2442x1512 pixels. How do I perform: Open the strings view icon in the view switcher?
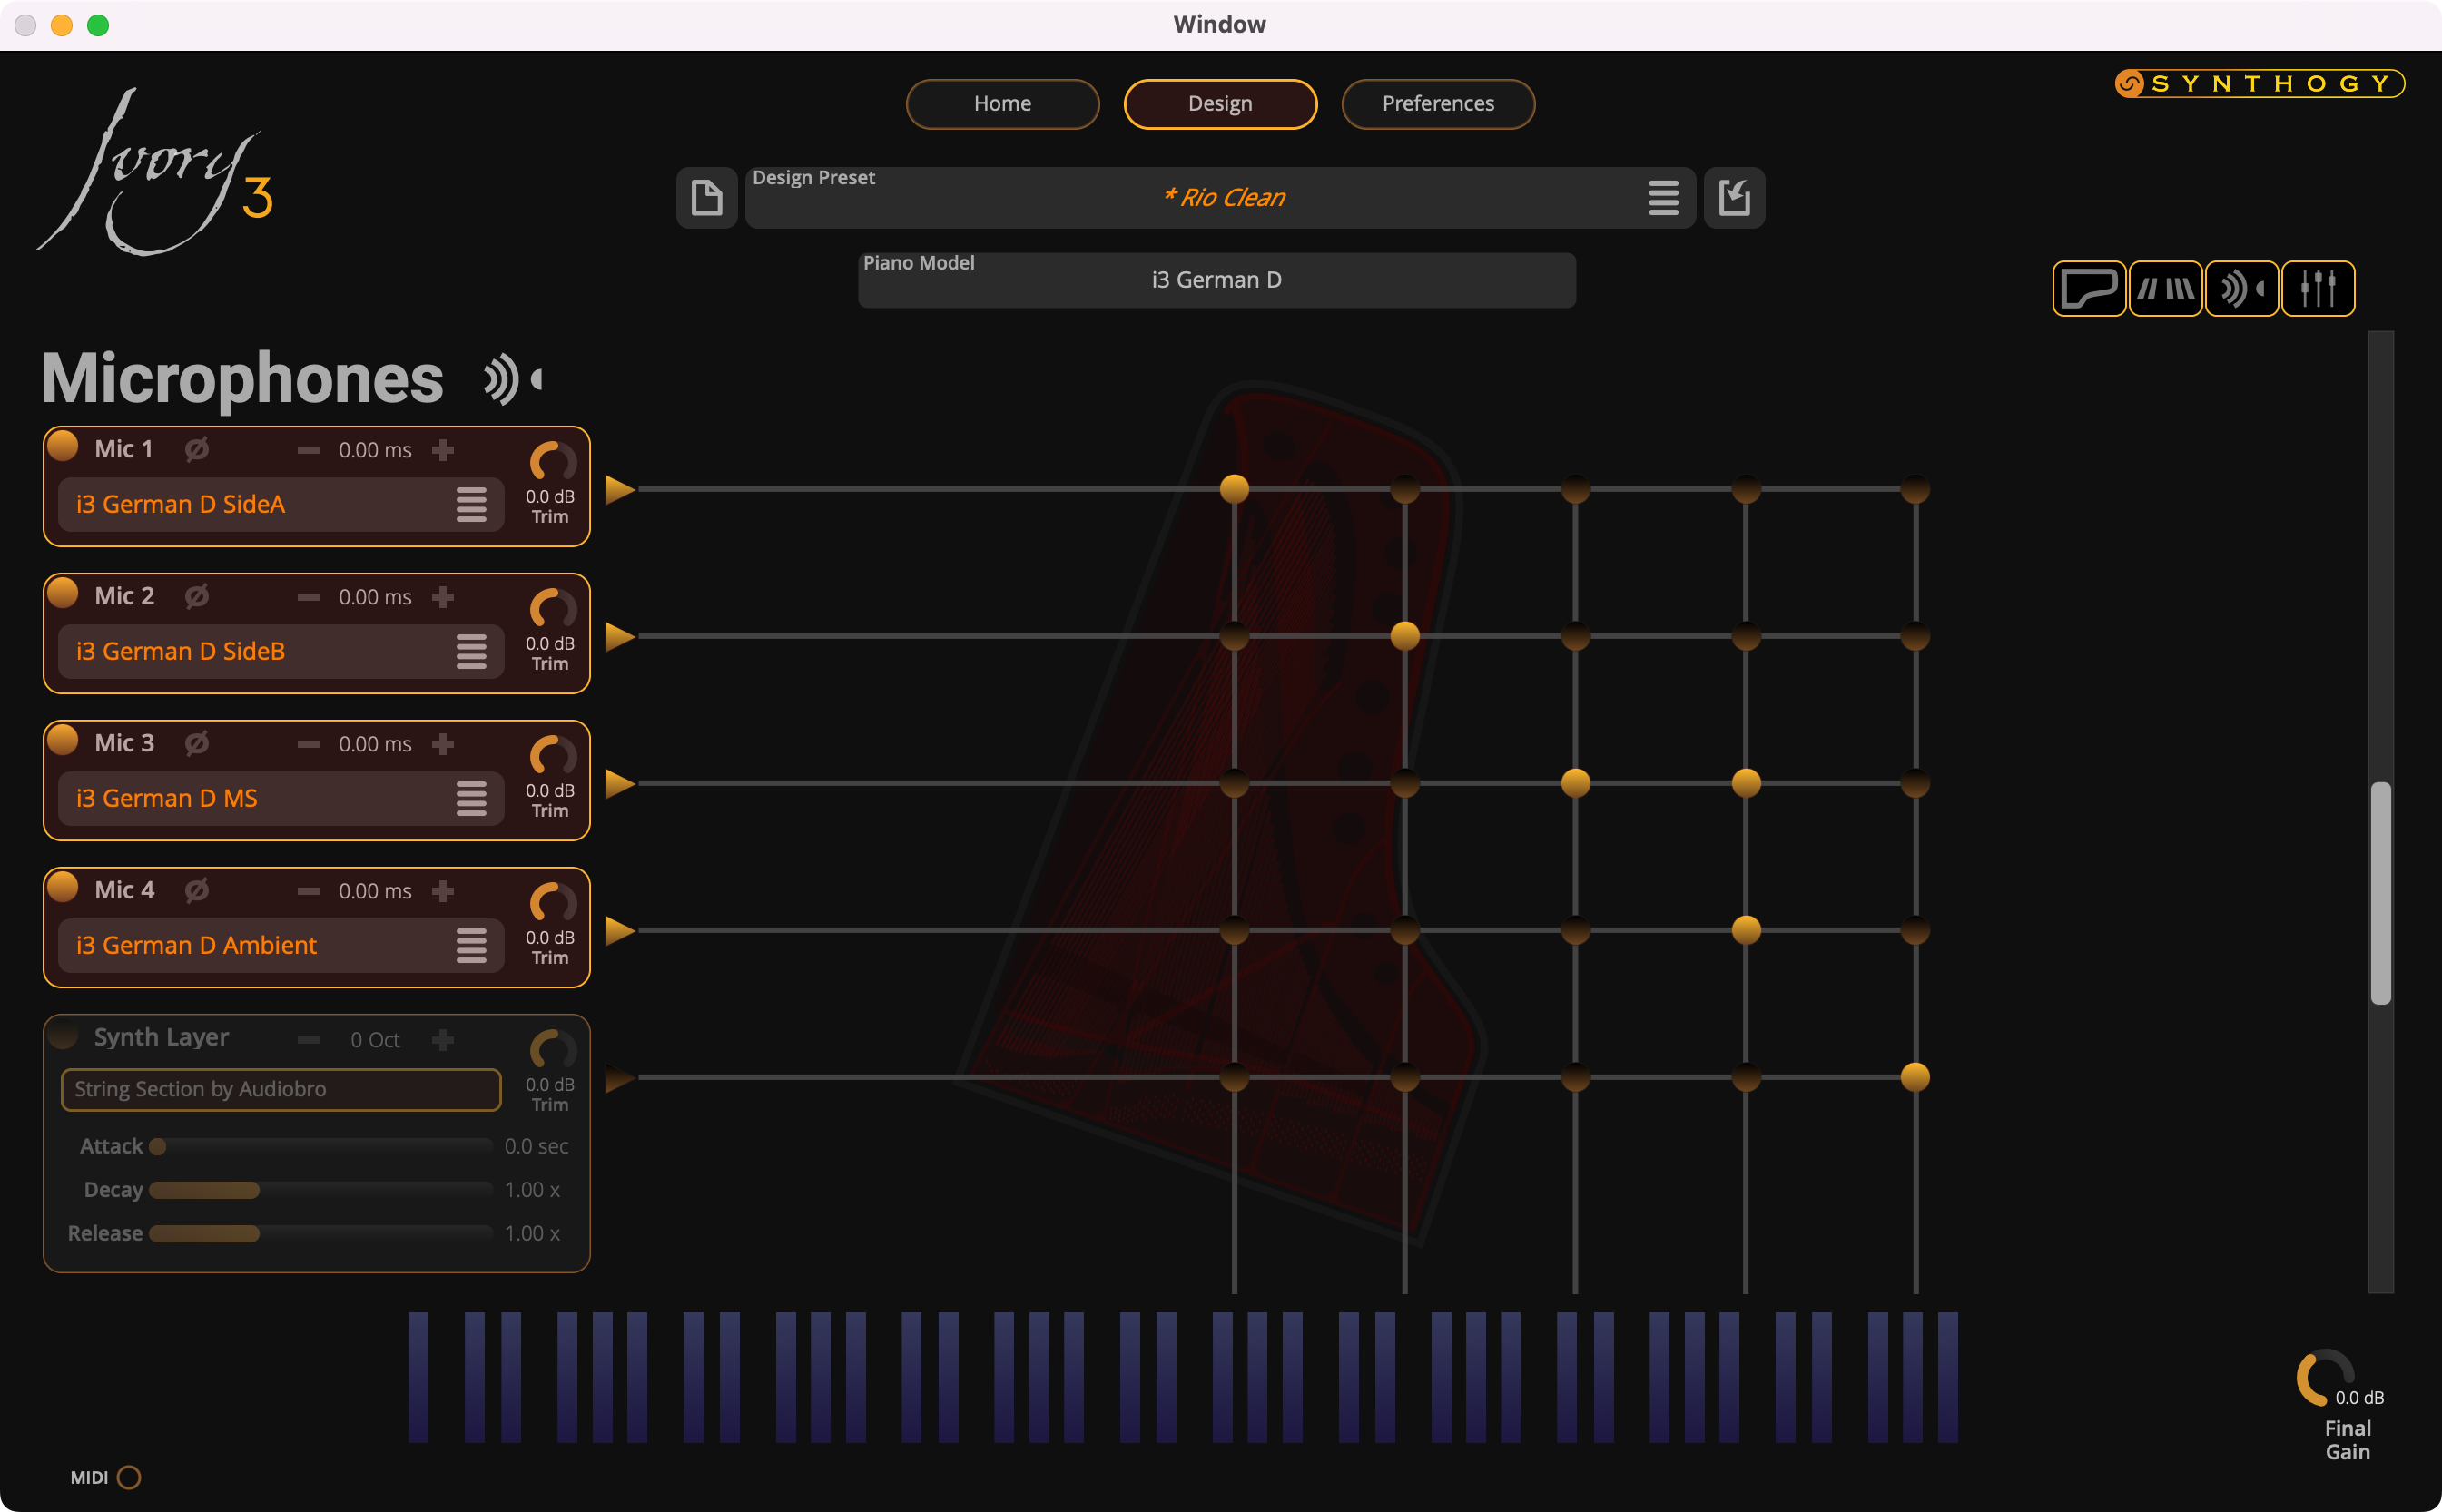pos(2165,289)
